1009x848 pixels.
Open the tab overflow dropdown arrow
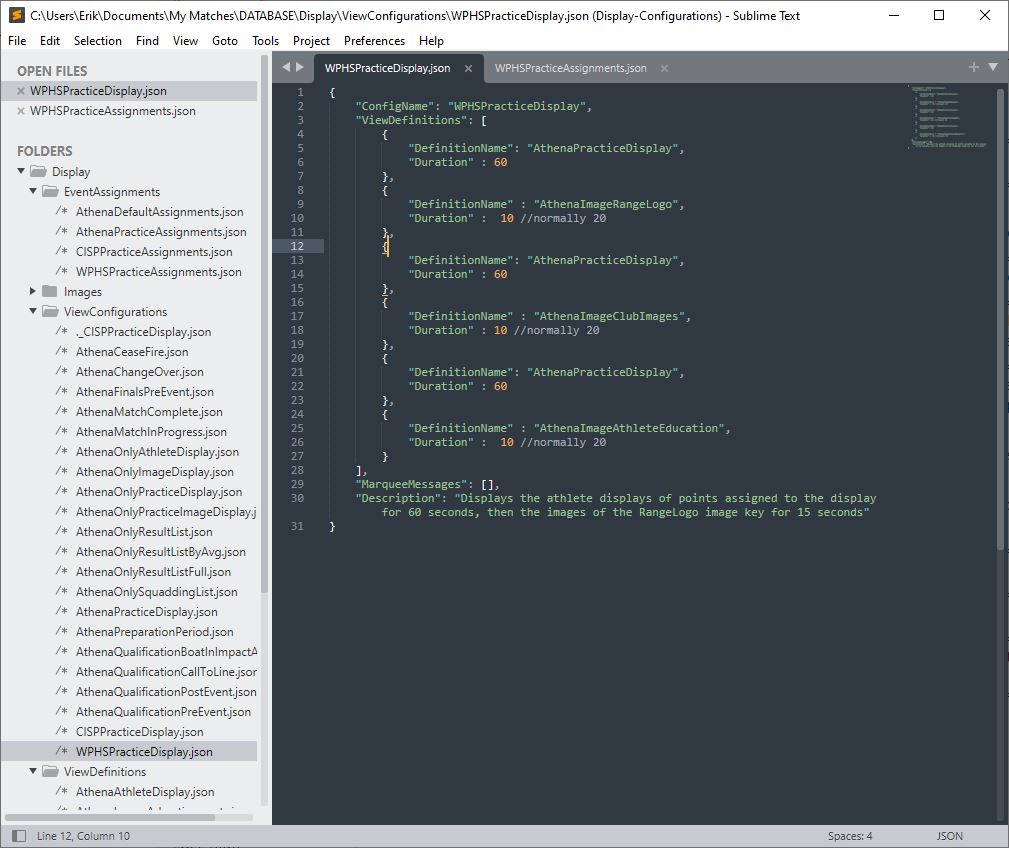coord(991,66)
